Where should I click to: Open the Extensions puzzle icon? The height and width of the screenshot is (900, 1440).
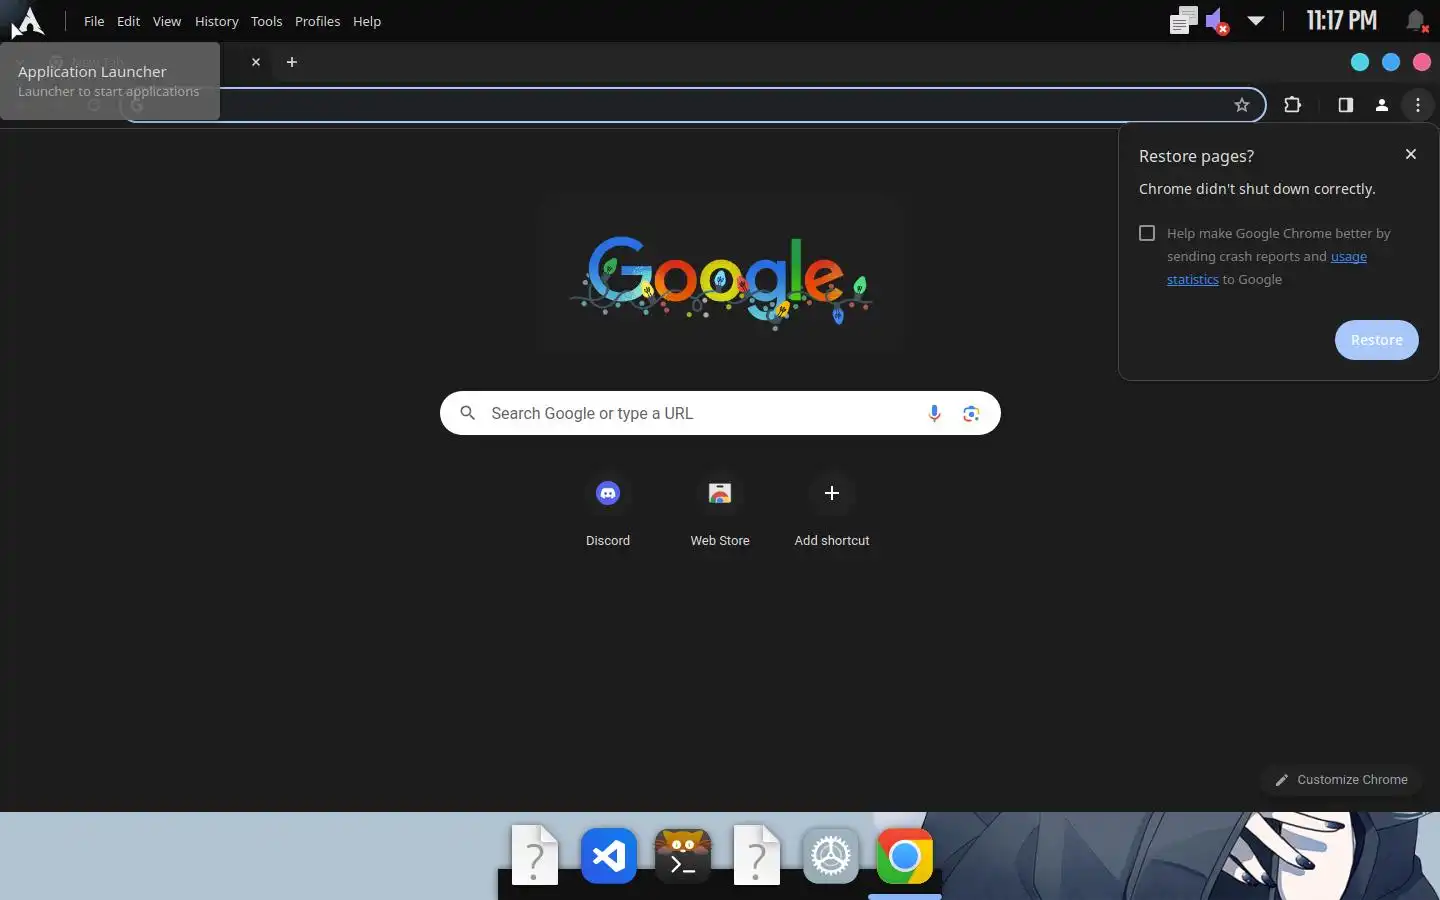click(1292, 105)
